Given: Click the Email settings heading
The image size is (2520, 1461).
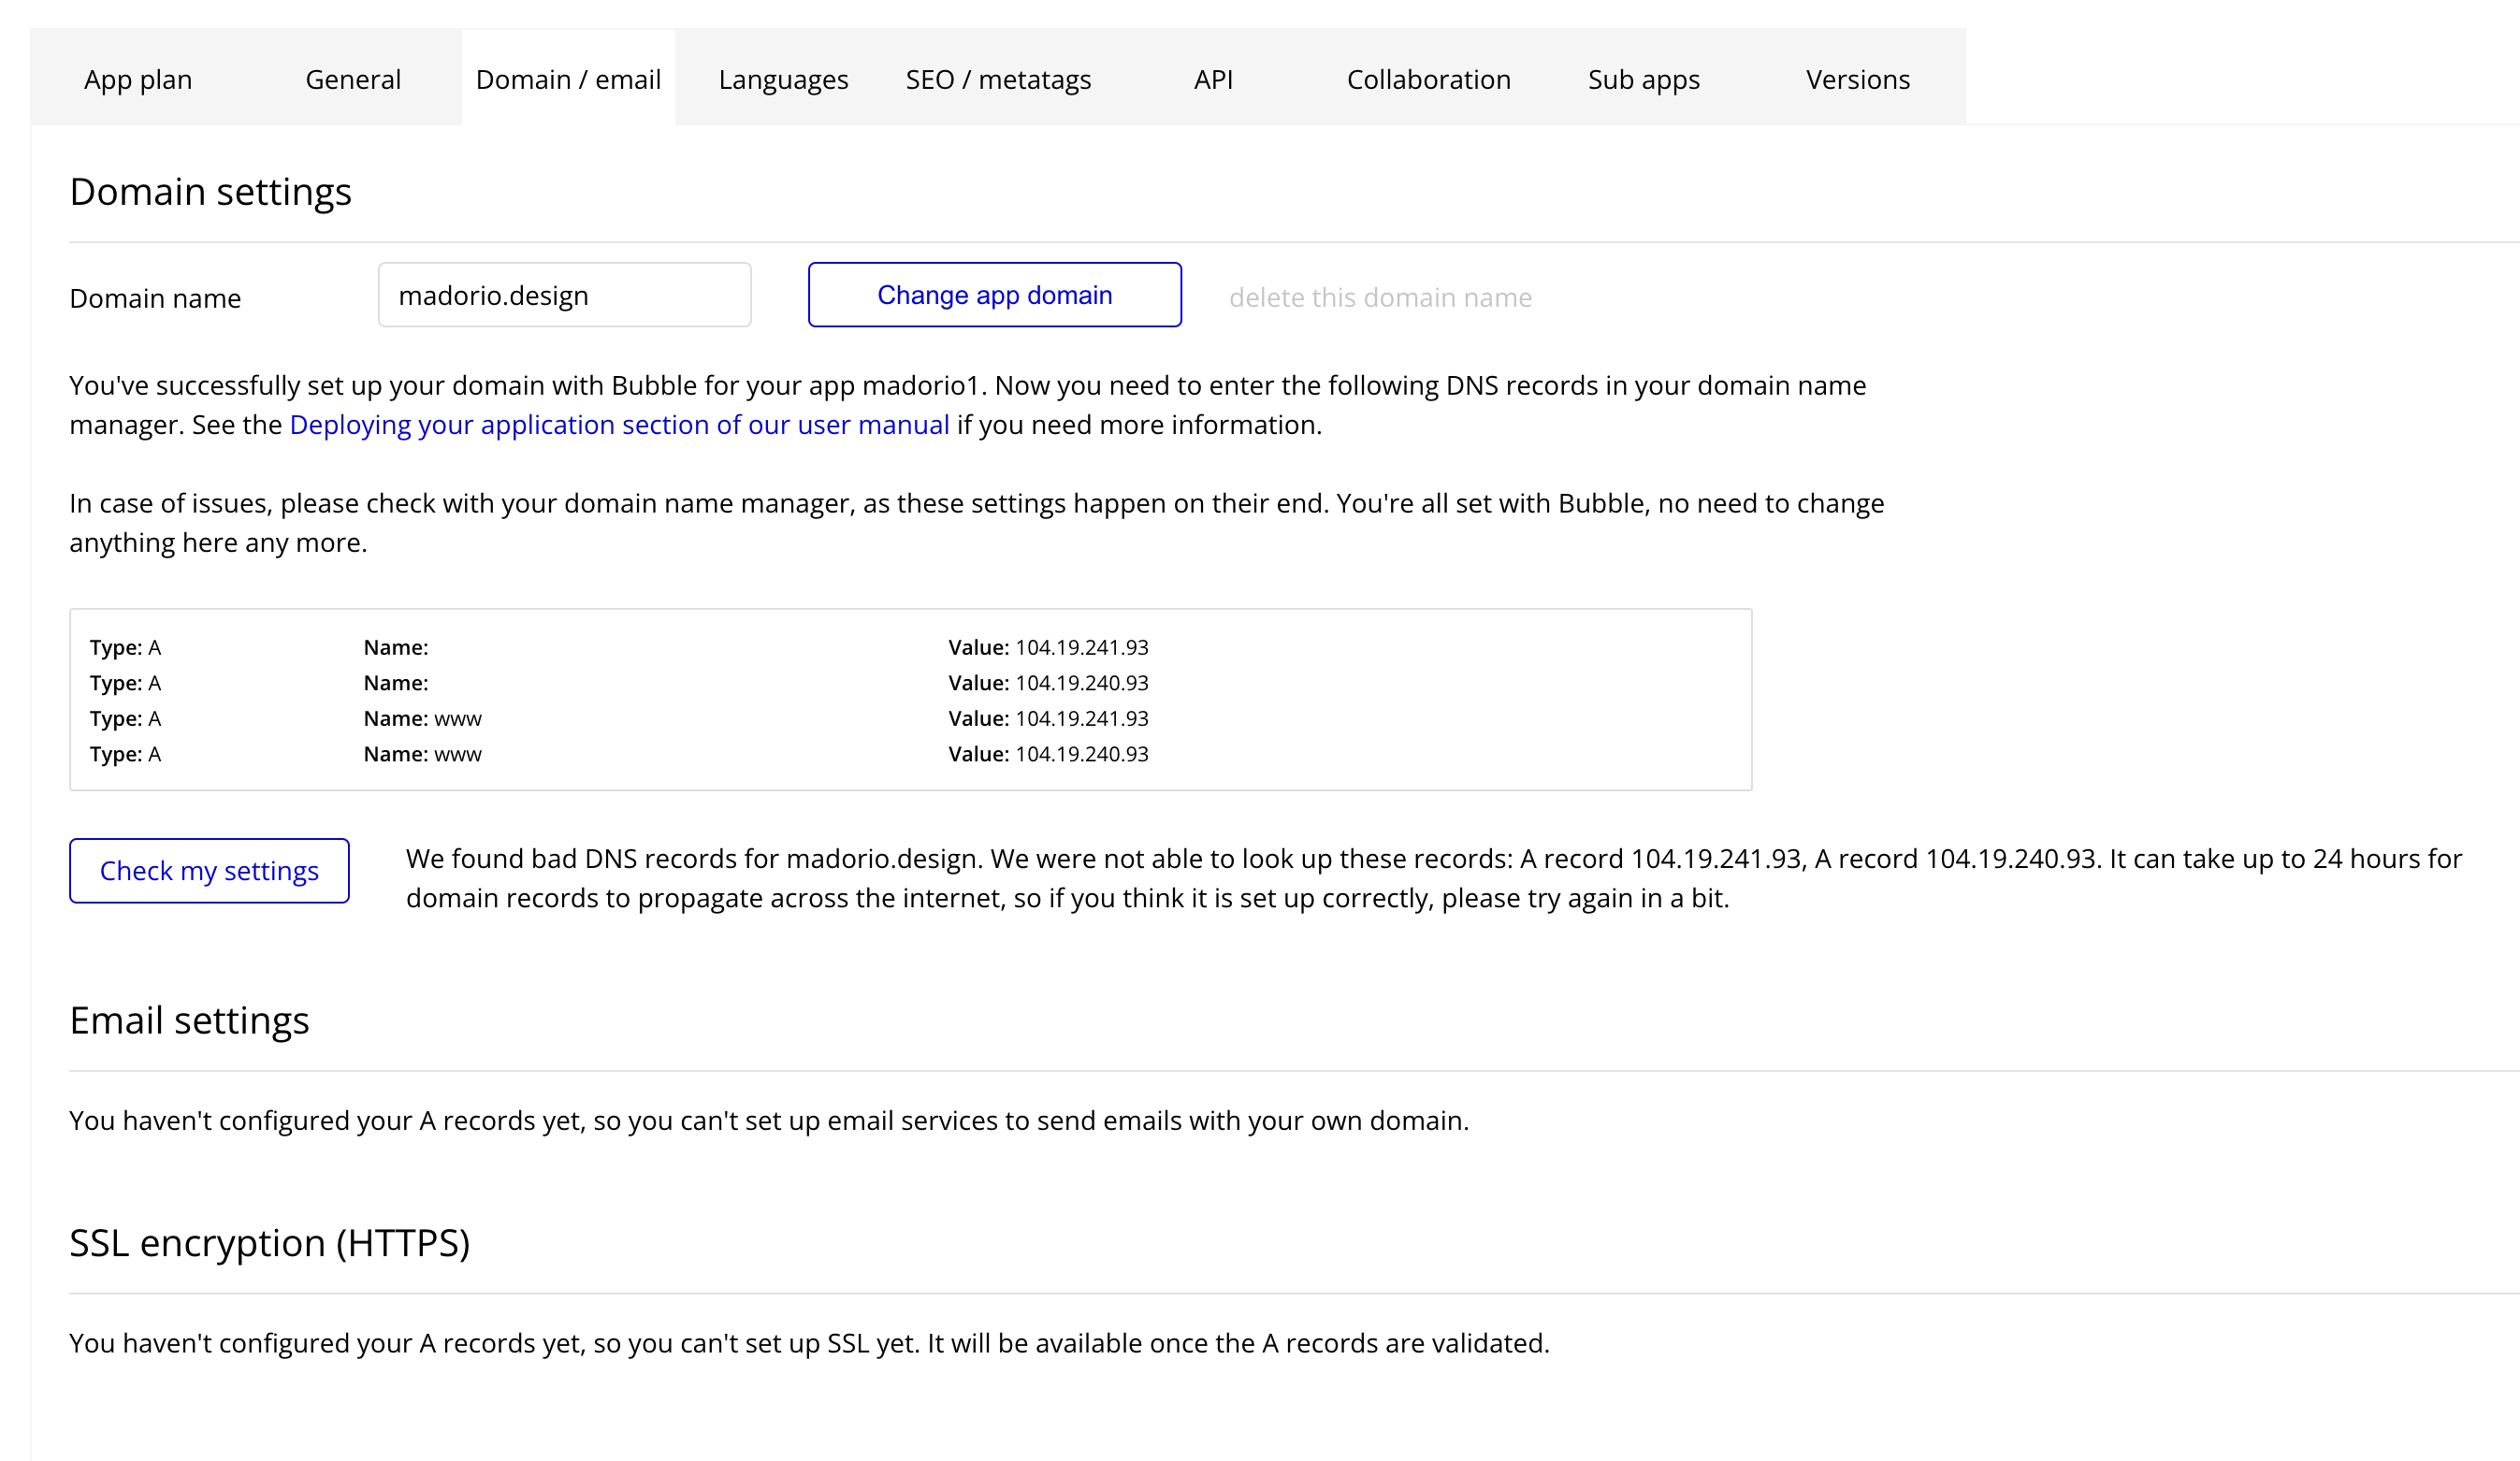Looking at the screenshot, I should click(x=189, y=1020).
